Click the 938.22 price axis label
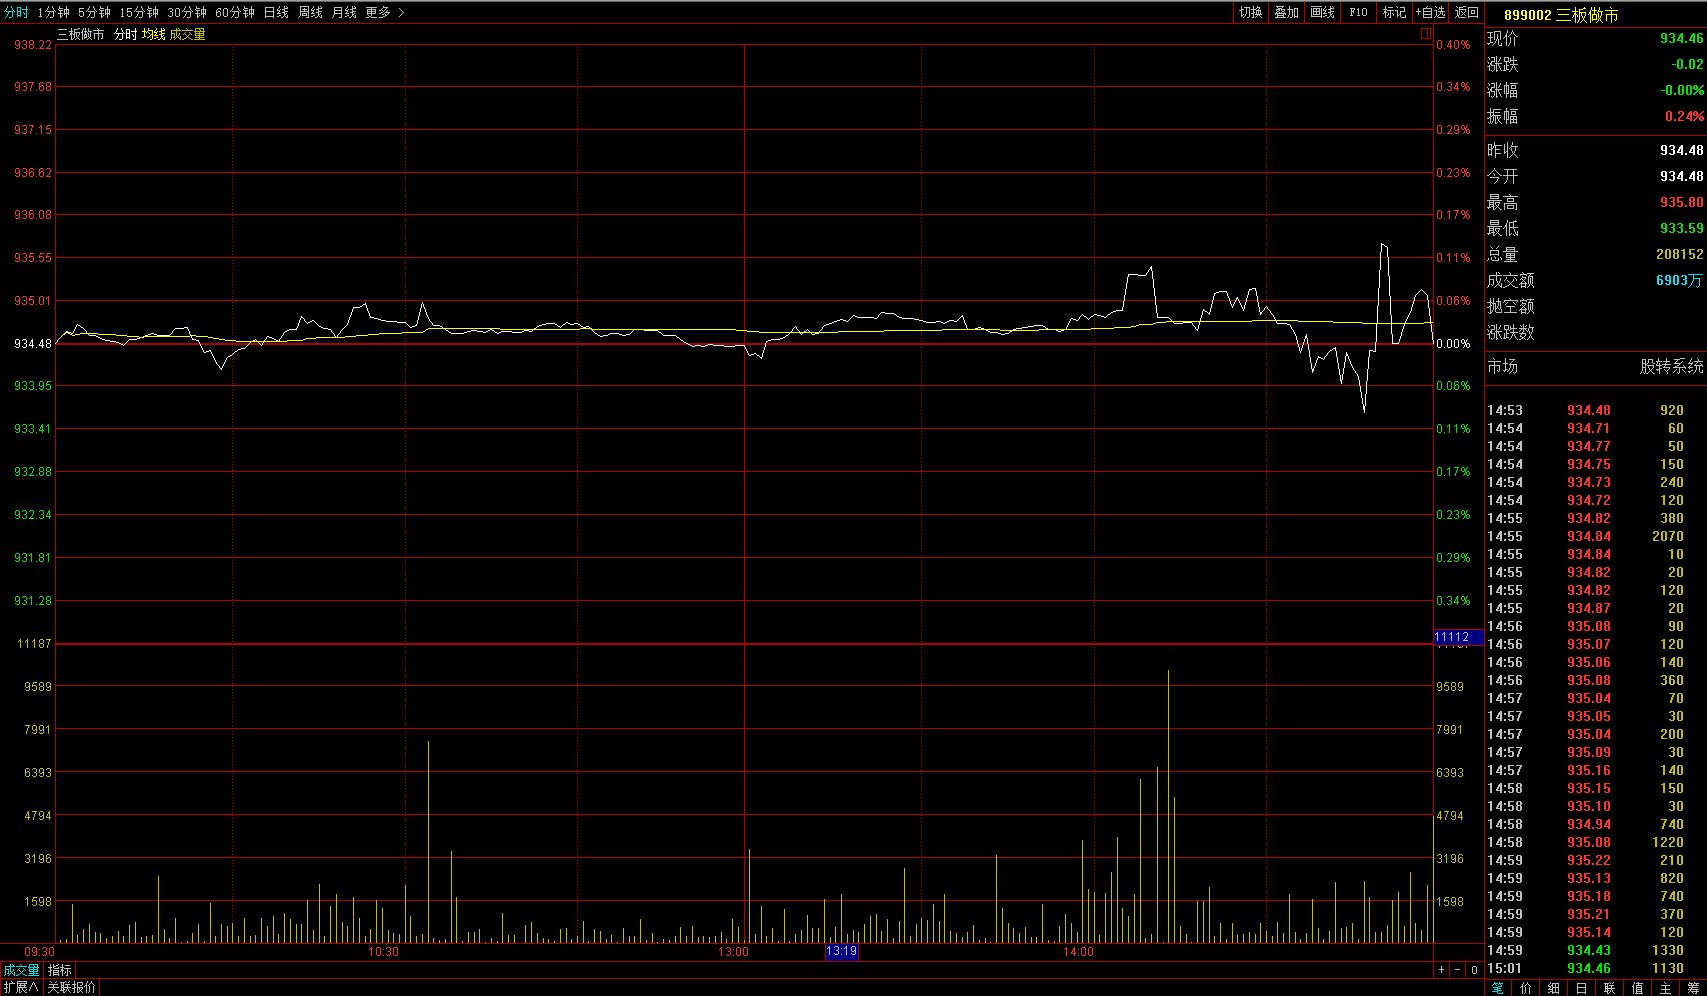 click(x=33, y=45)
